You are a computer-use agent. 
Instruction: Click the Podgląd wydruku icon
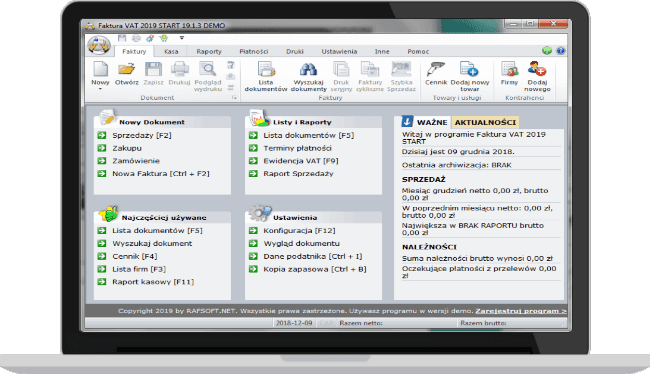208,69
